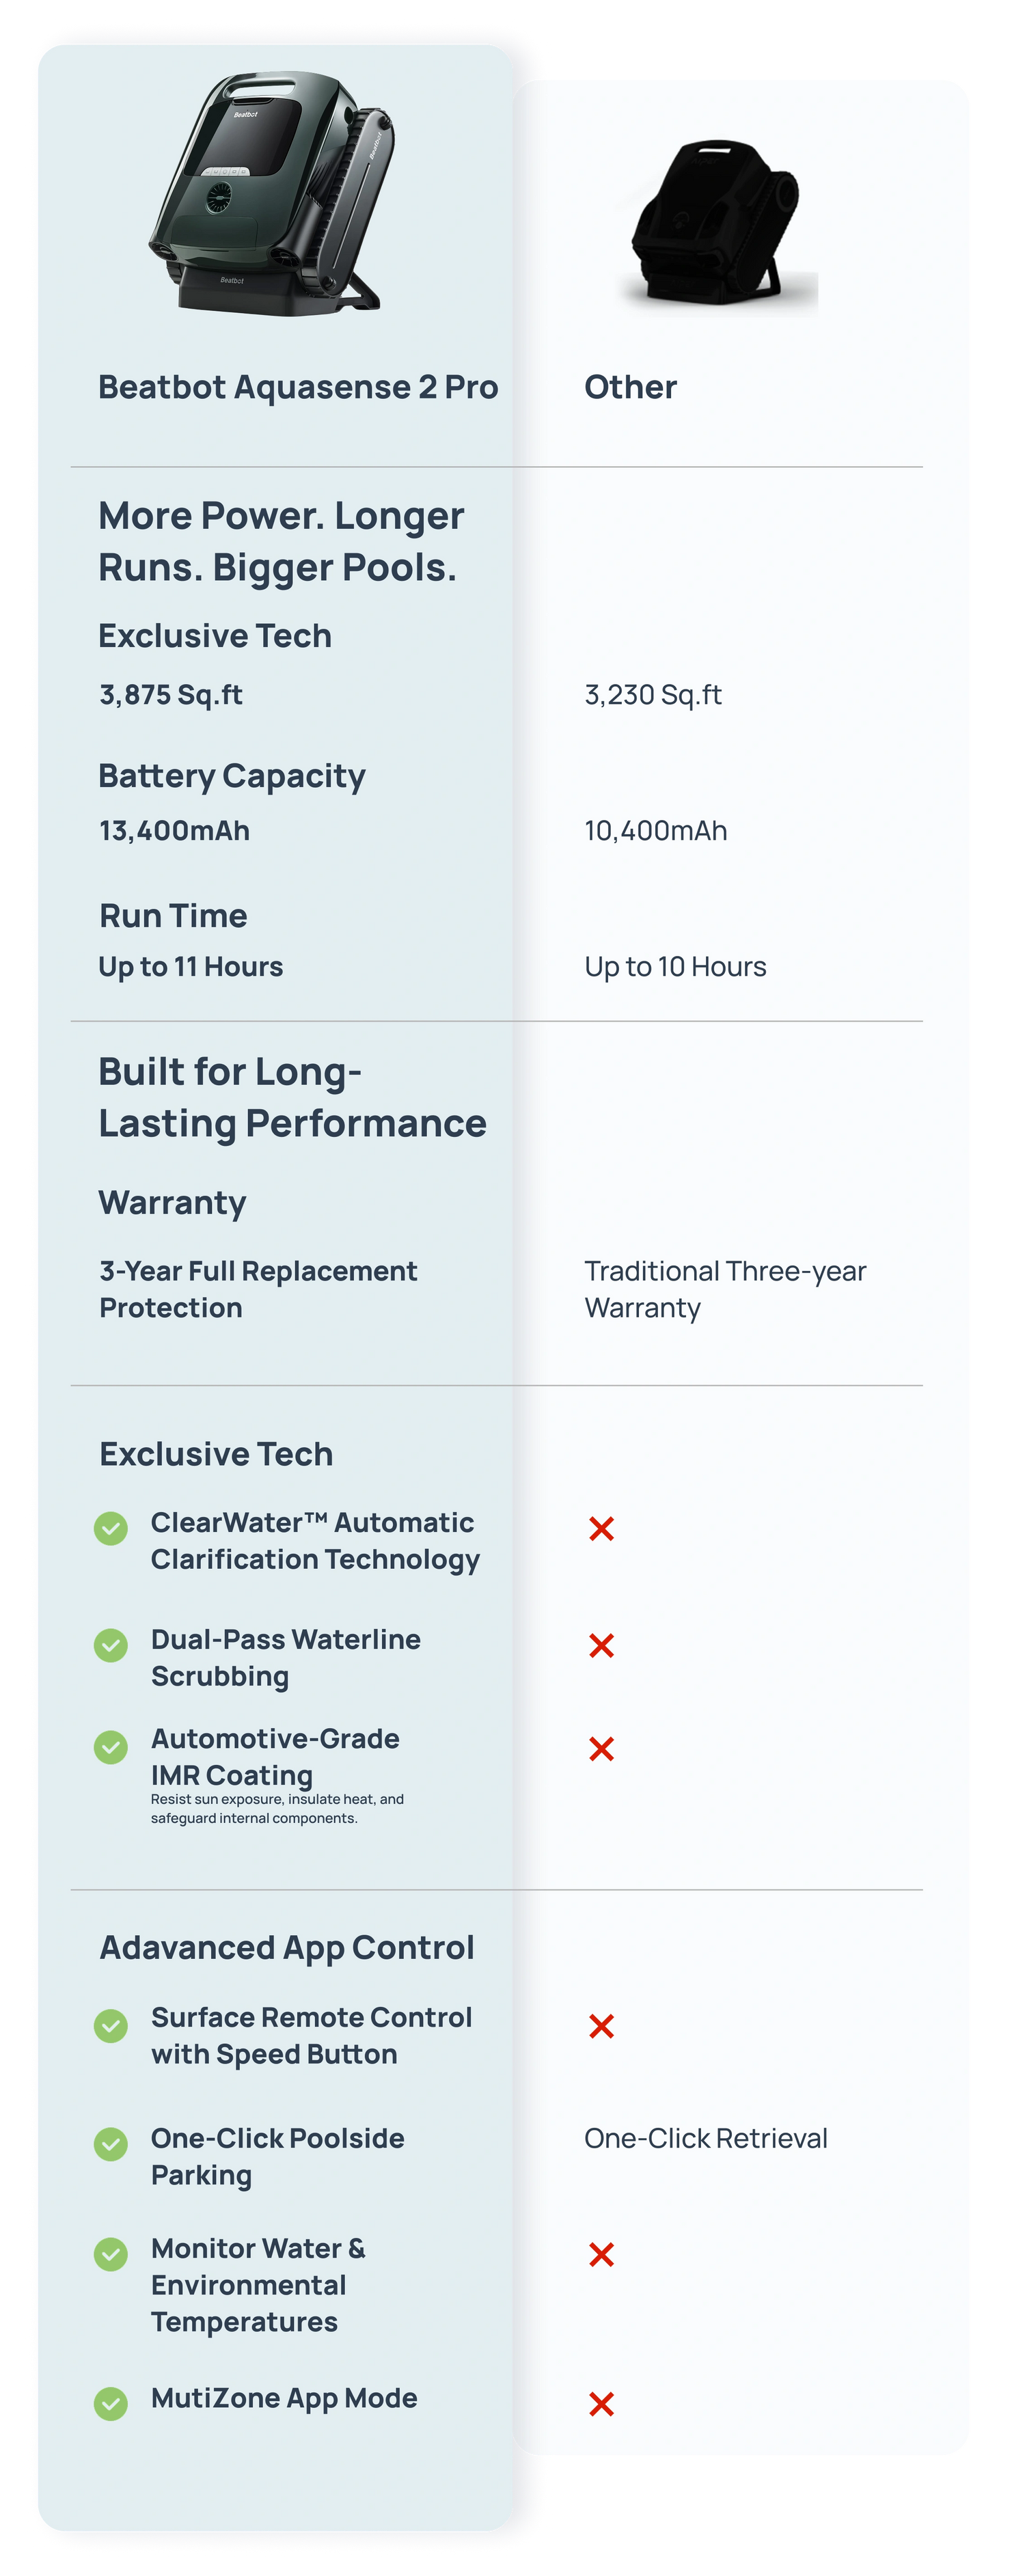Click the red X in the MutiZone App Mode row
The height and width of the screenshot is (2576, 1025).
601,2403
